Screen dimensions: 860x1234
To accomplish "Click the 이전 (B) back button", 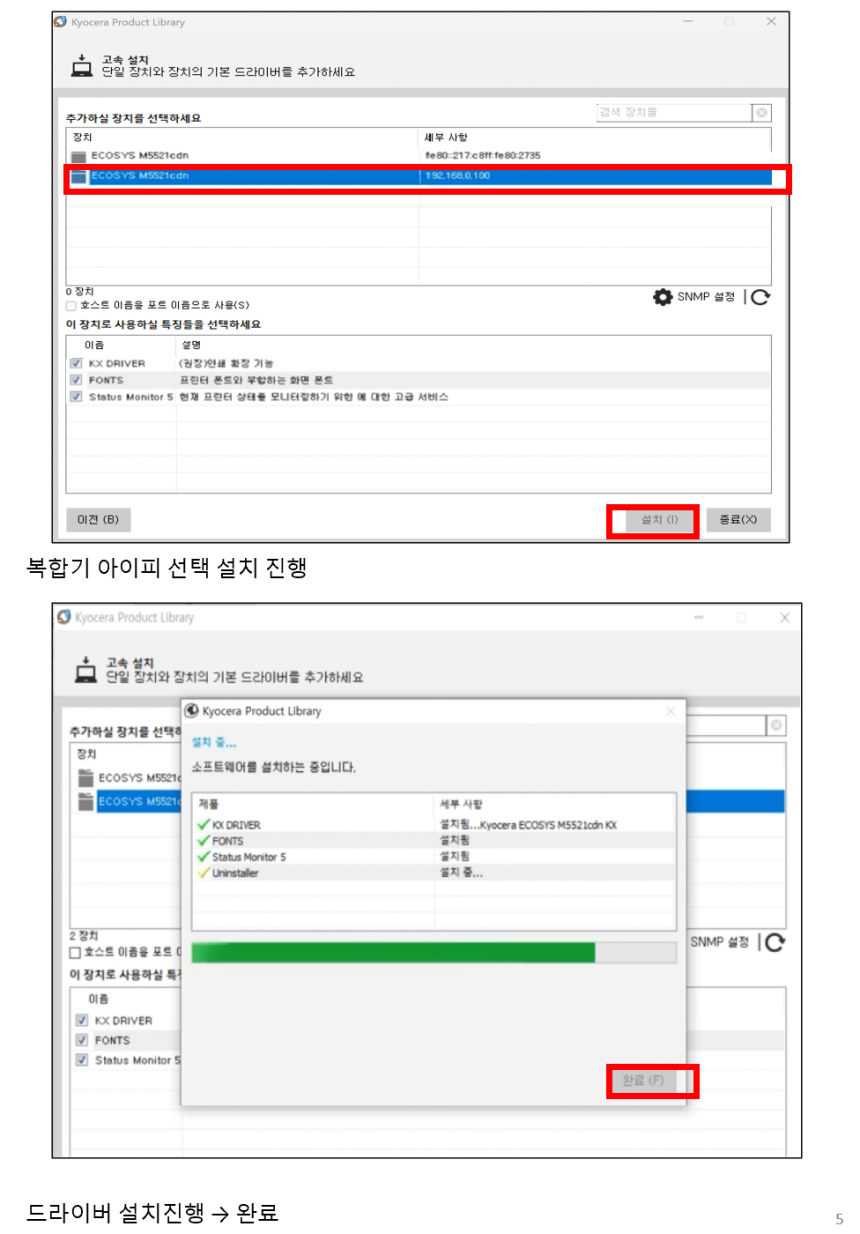I will pyautogui.click(x=98, y=520).
